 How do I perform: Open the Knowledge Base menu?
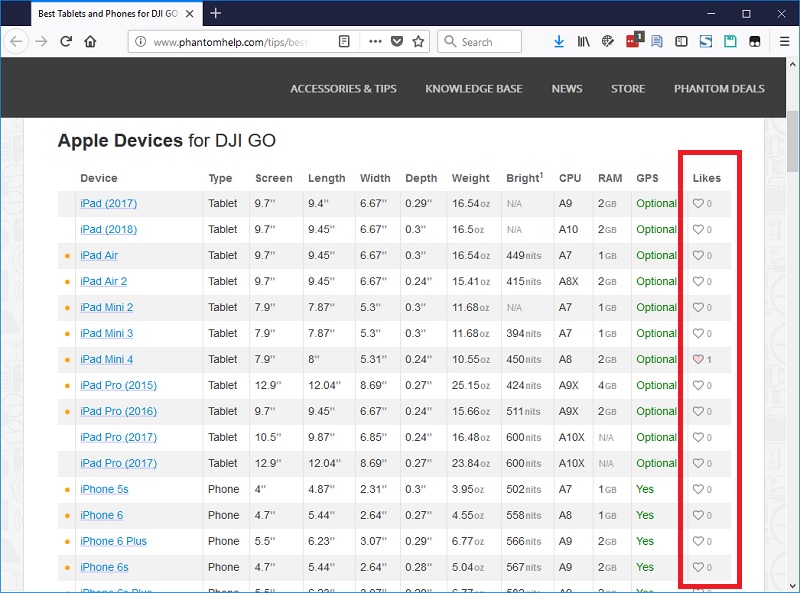pyautogui.click(x=474, y=89)
